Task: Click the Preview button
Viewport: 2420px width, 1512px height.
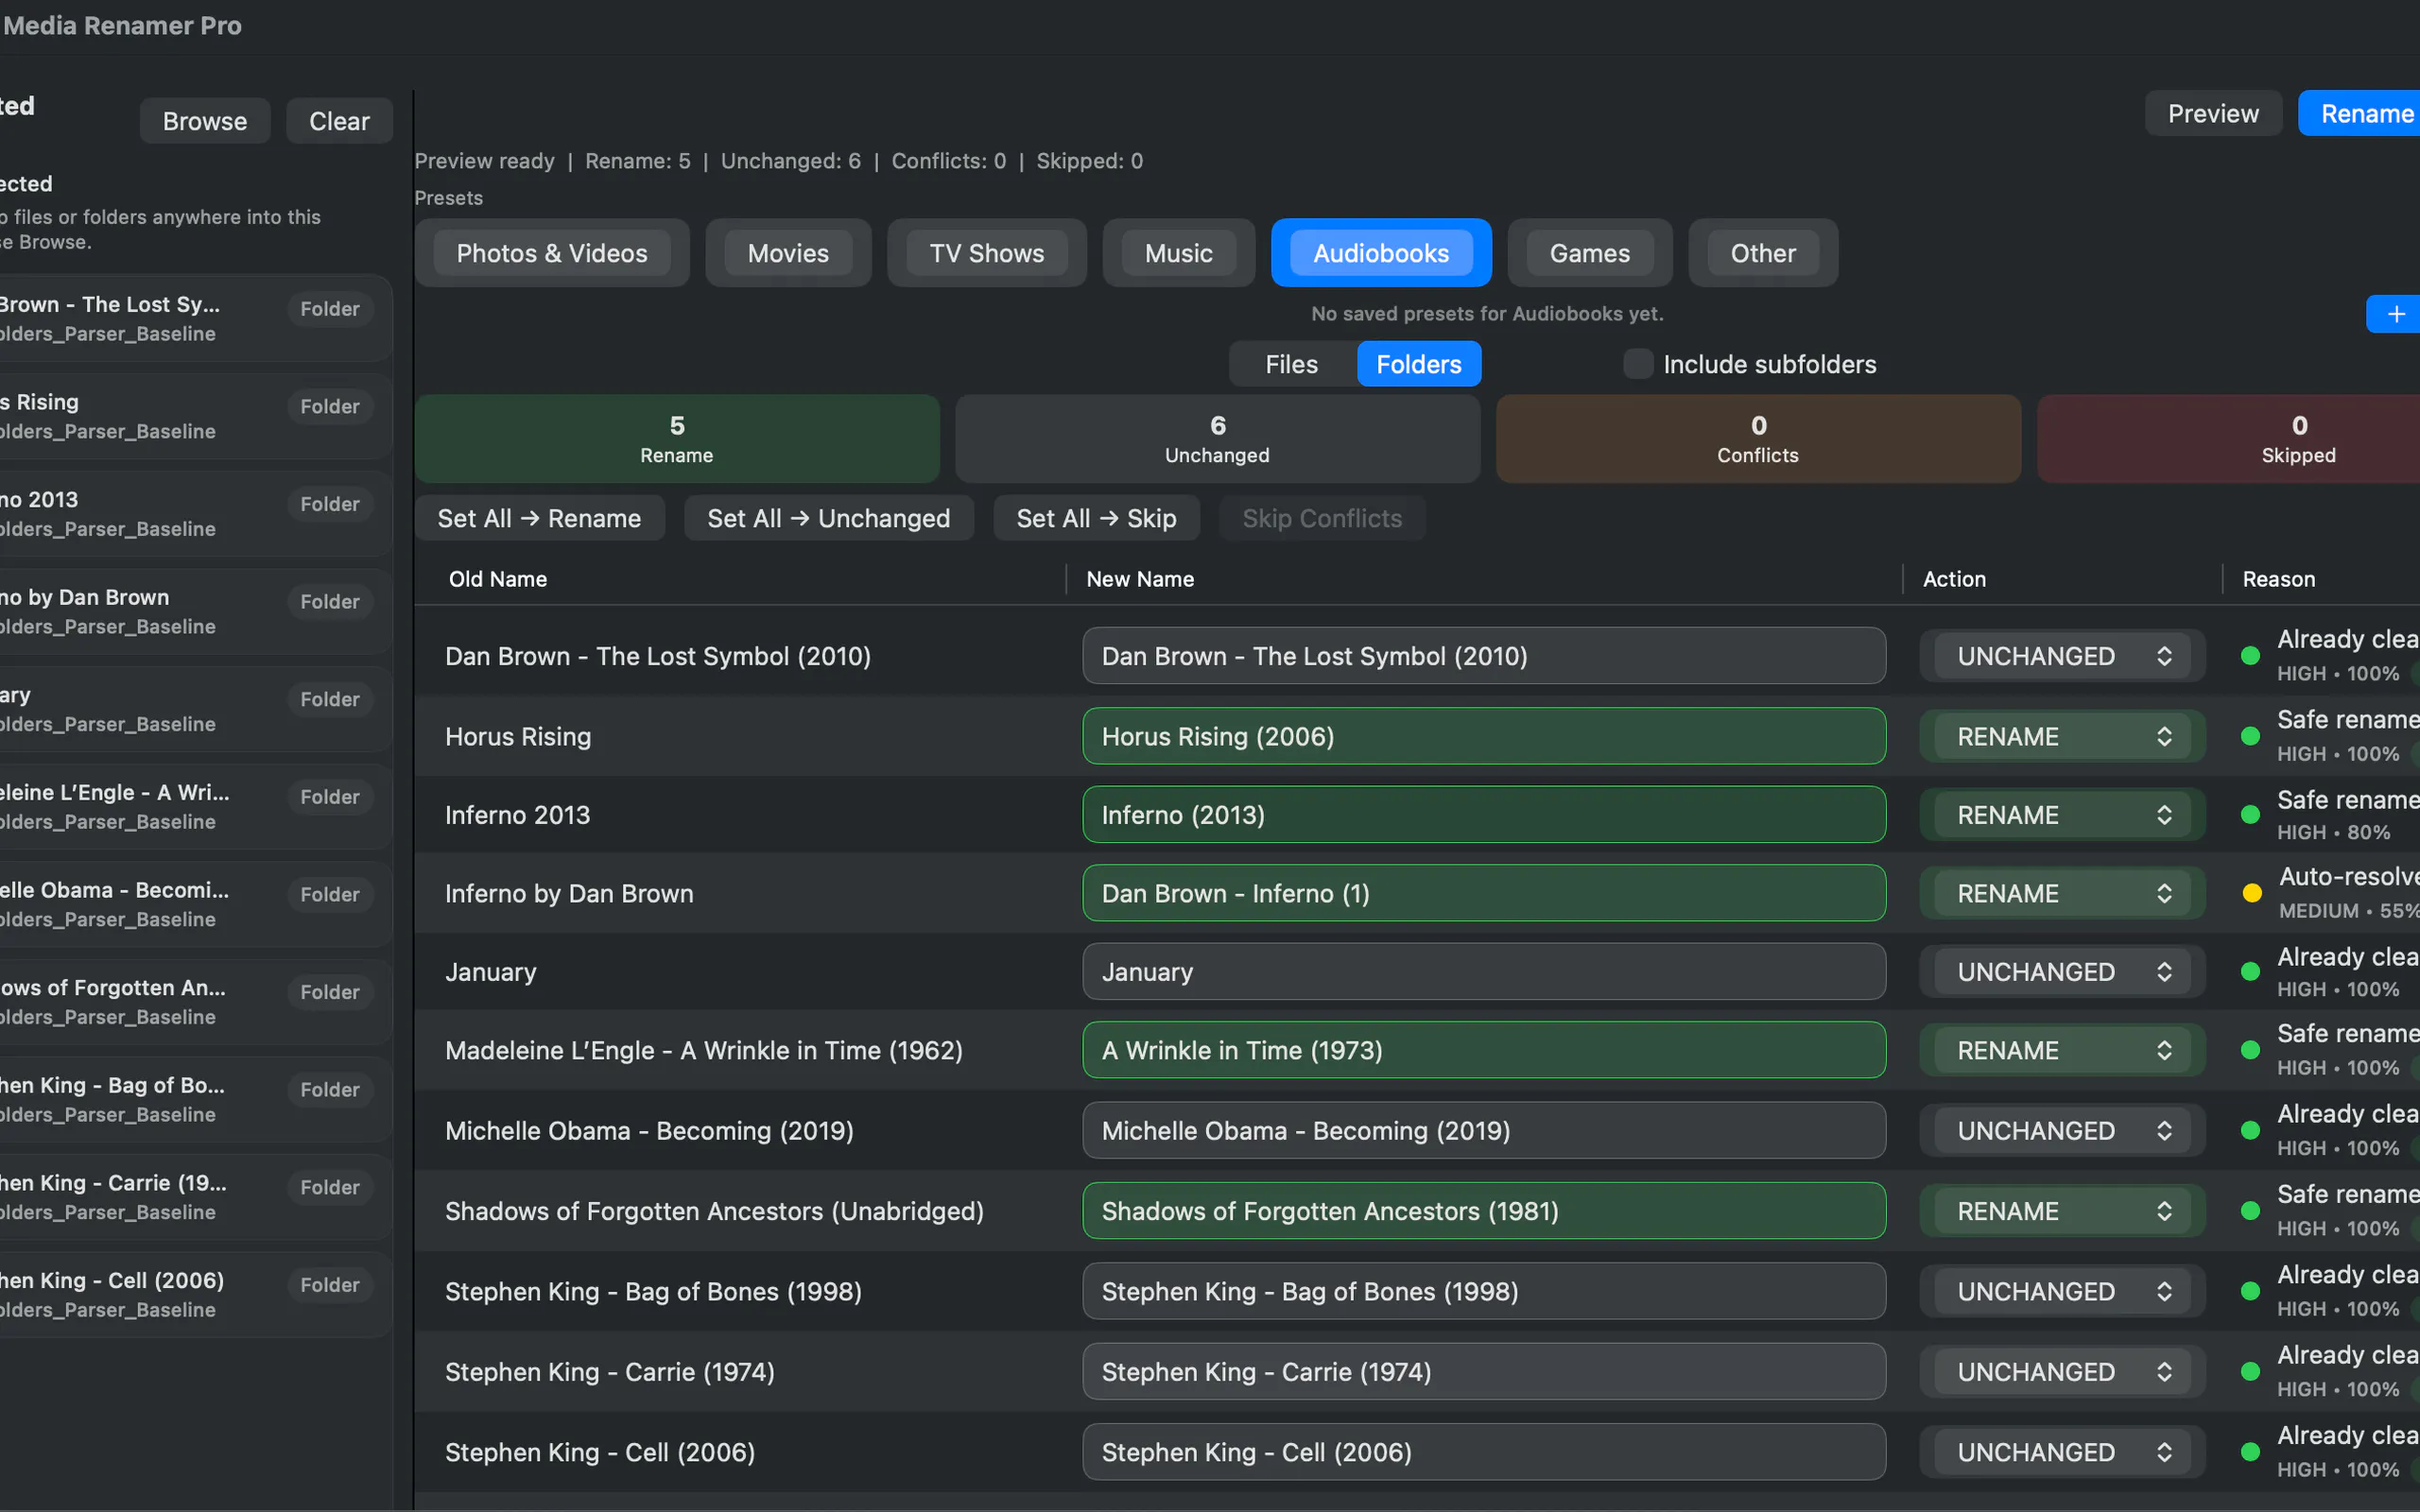Action: (x=2213, y=114)
